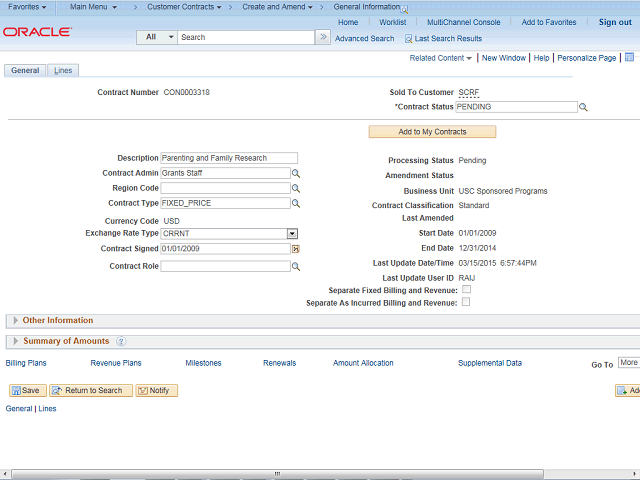Enable Separate Fixed Billing and Revenue

pyautogui.click(x=466, y=290)
